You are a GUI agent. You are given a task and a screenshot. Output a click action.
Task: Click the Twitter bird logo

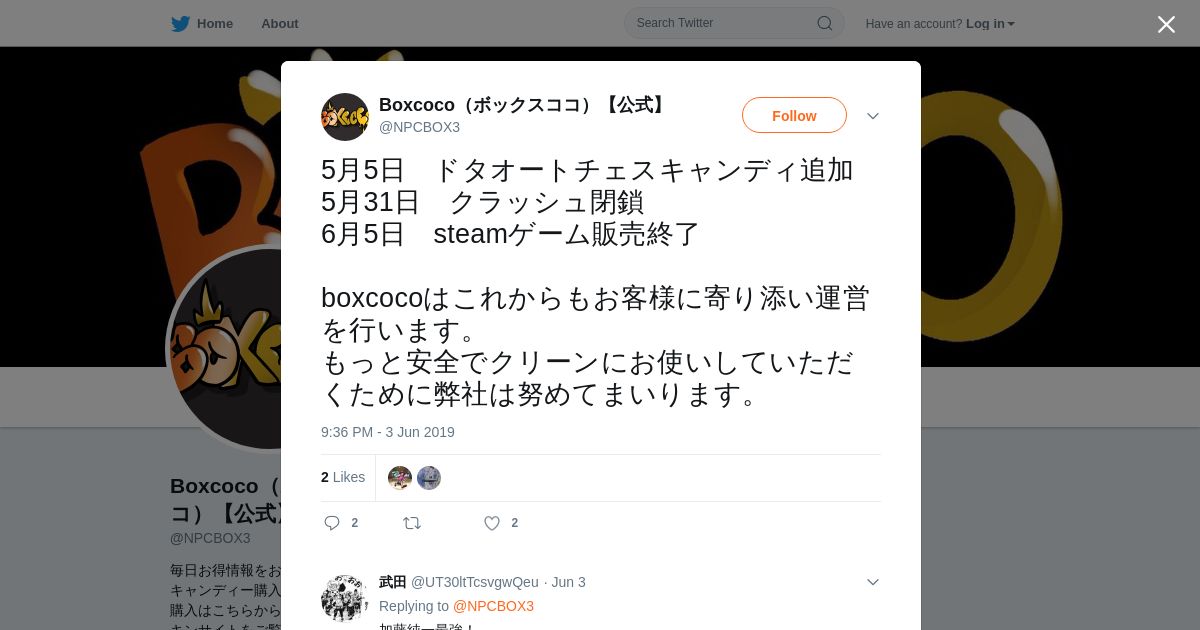pos(180,23)
